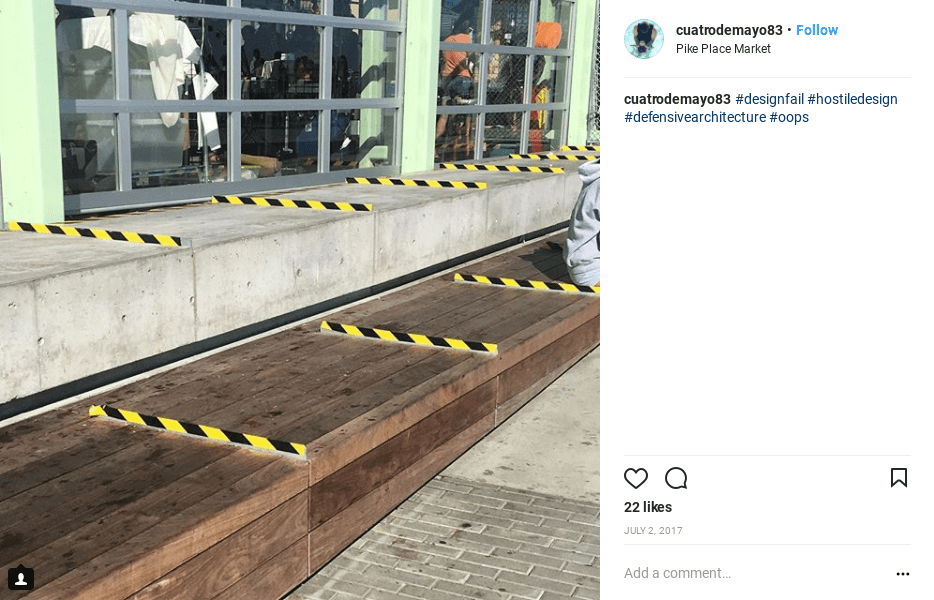Show tagged people via photo corner icon
The image size is (934, 600).
[x=20, y=578]
